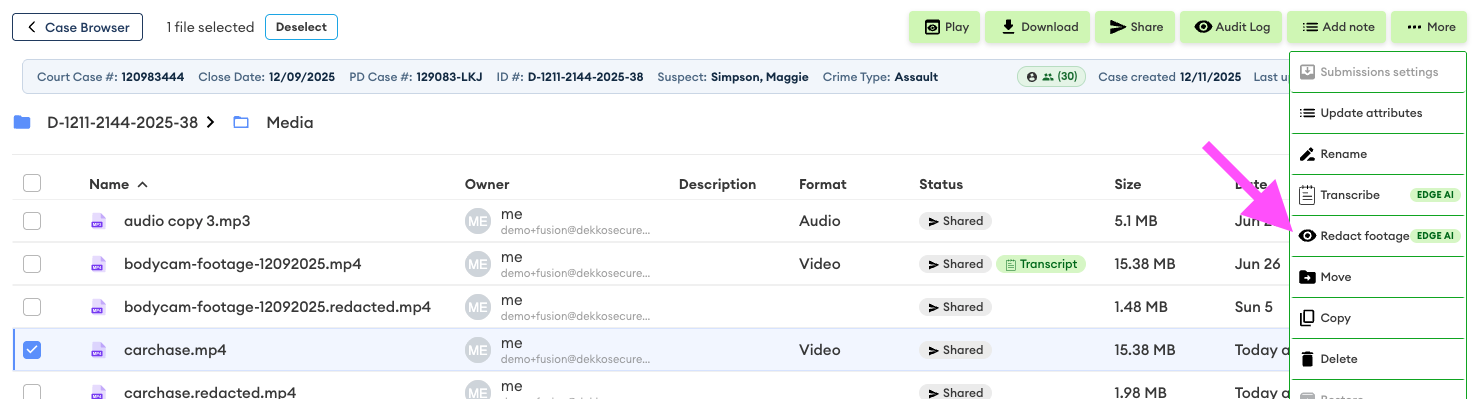
Task: Check the box for audio copy 3.mp3
Action: (32, 221)
